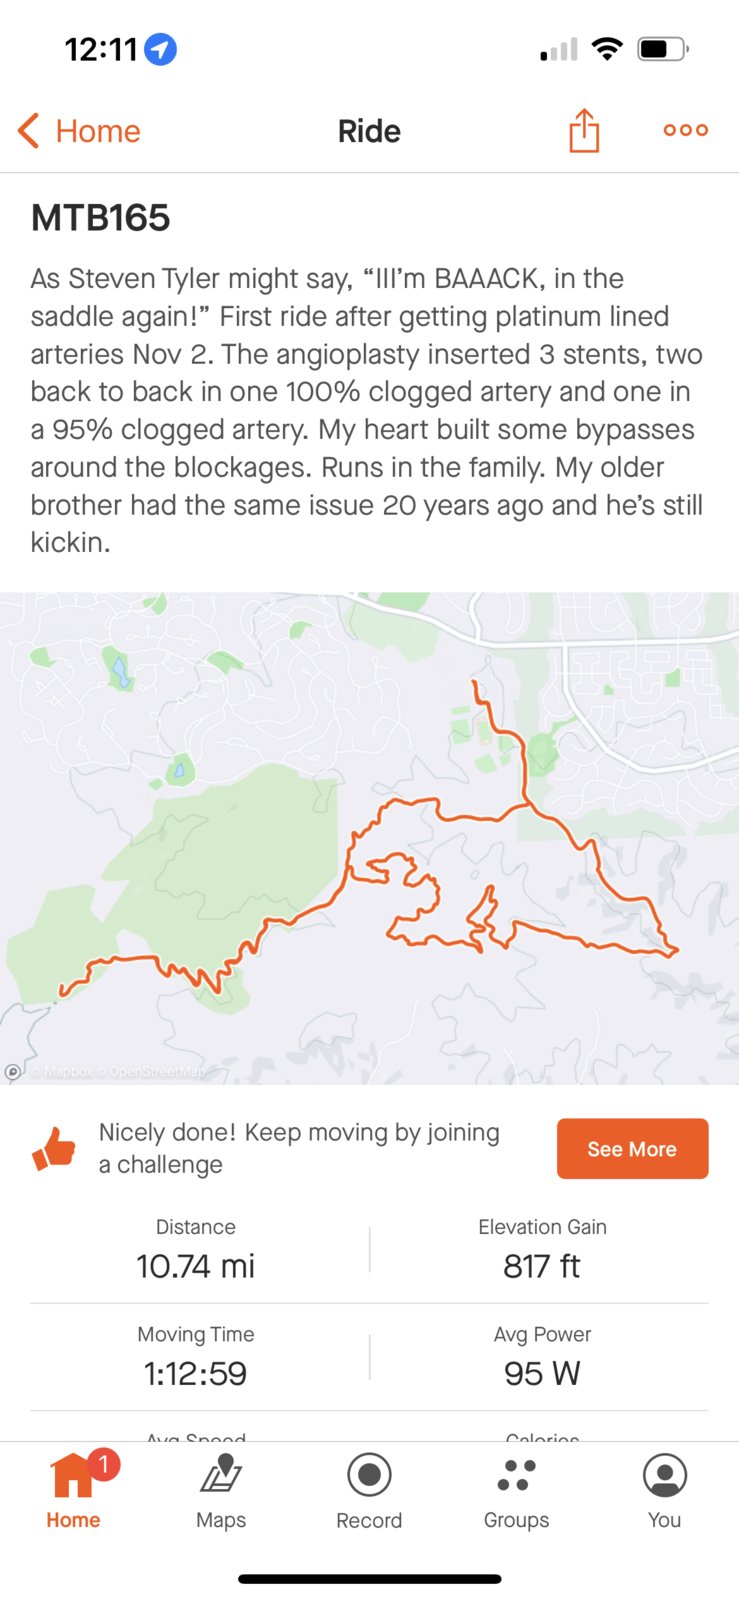Tap the Avg Power 95 W stat

[x=542, y=1357]
